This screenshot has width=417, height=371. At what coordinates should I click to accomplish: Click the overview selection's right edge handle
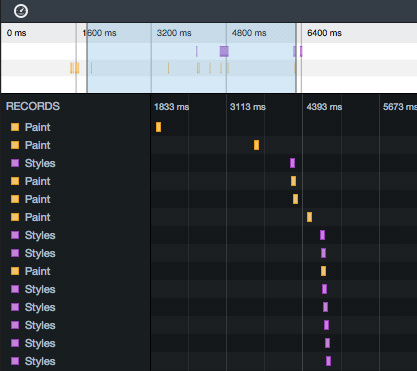click(296, 58)
